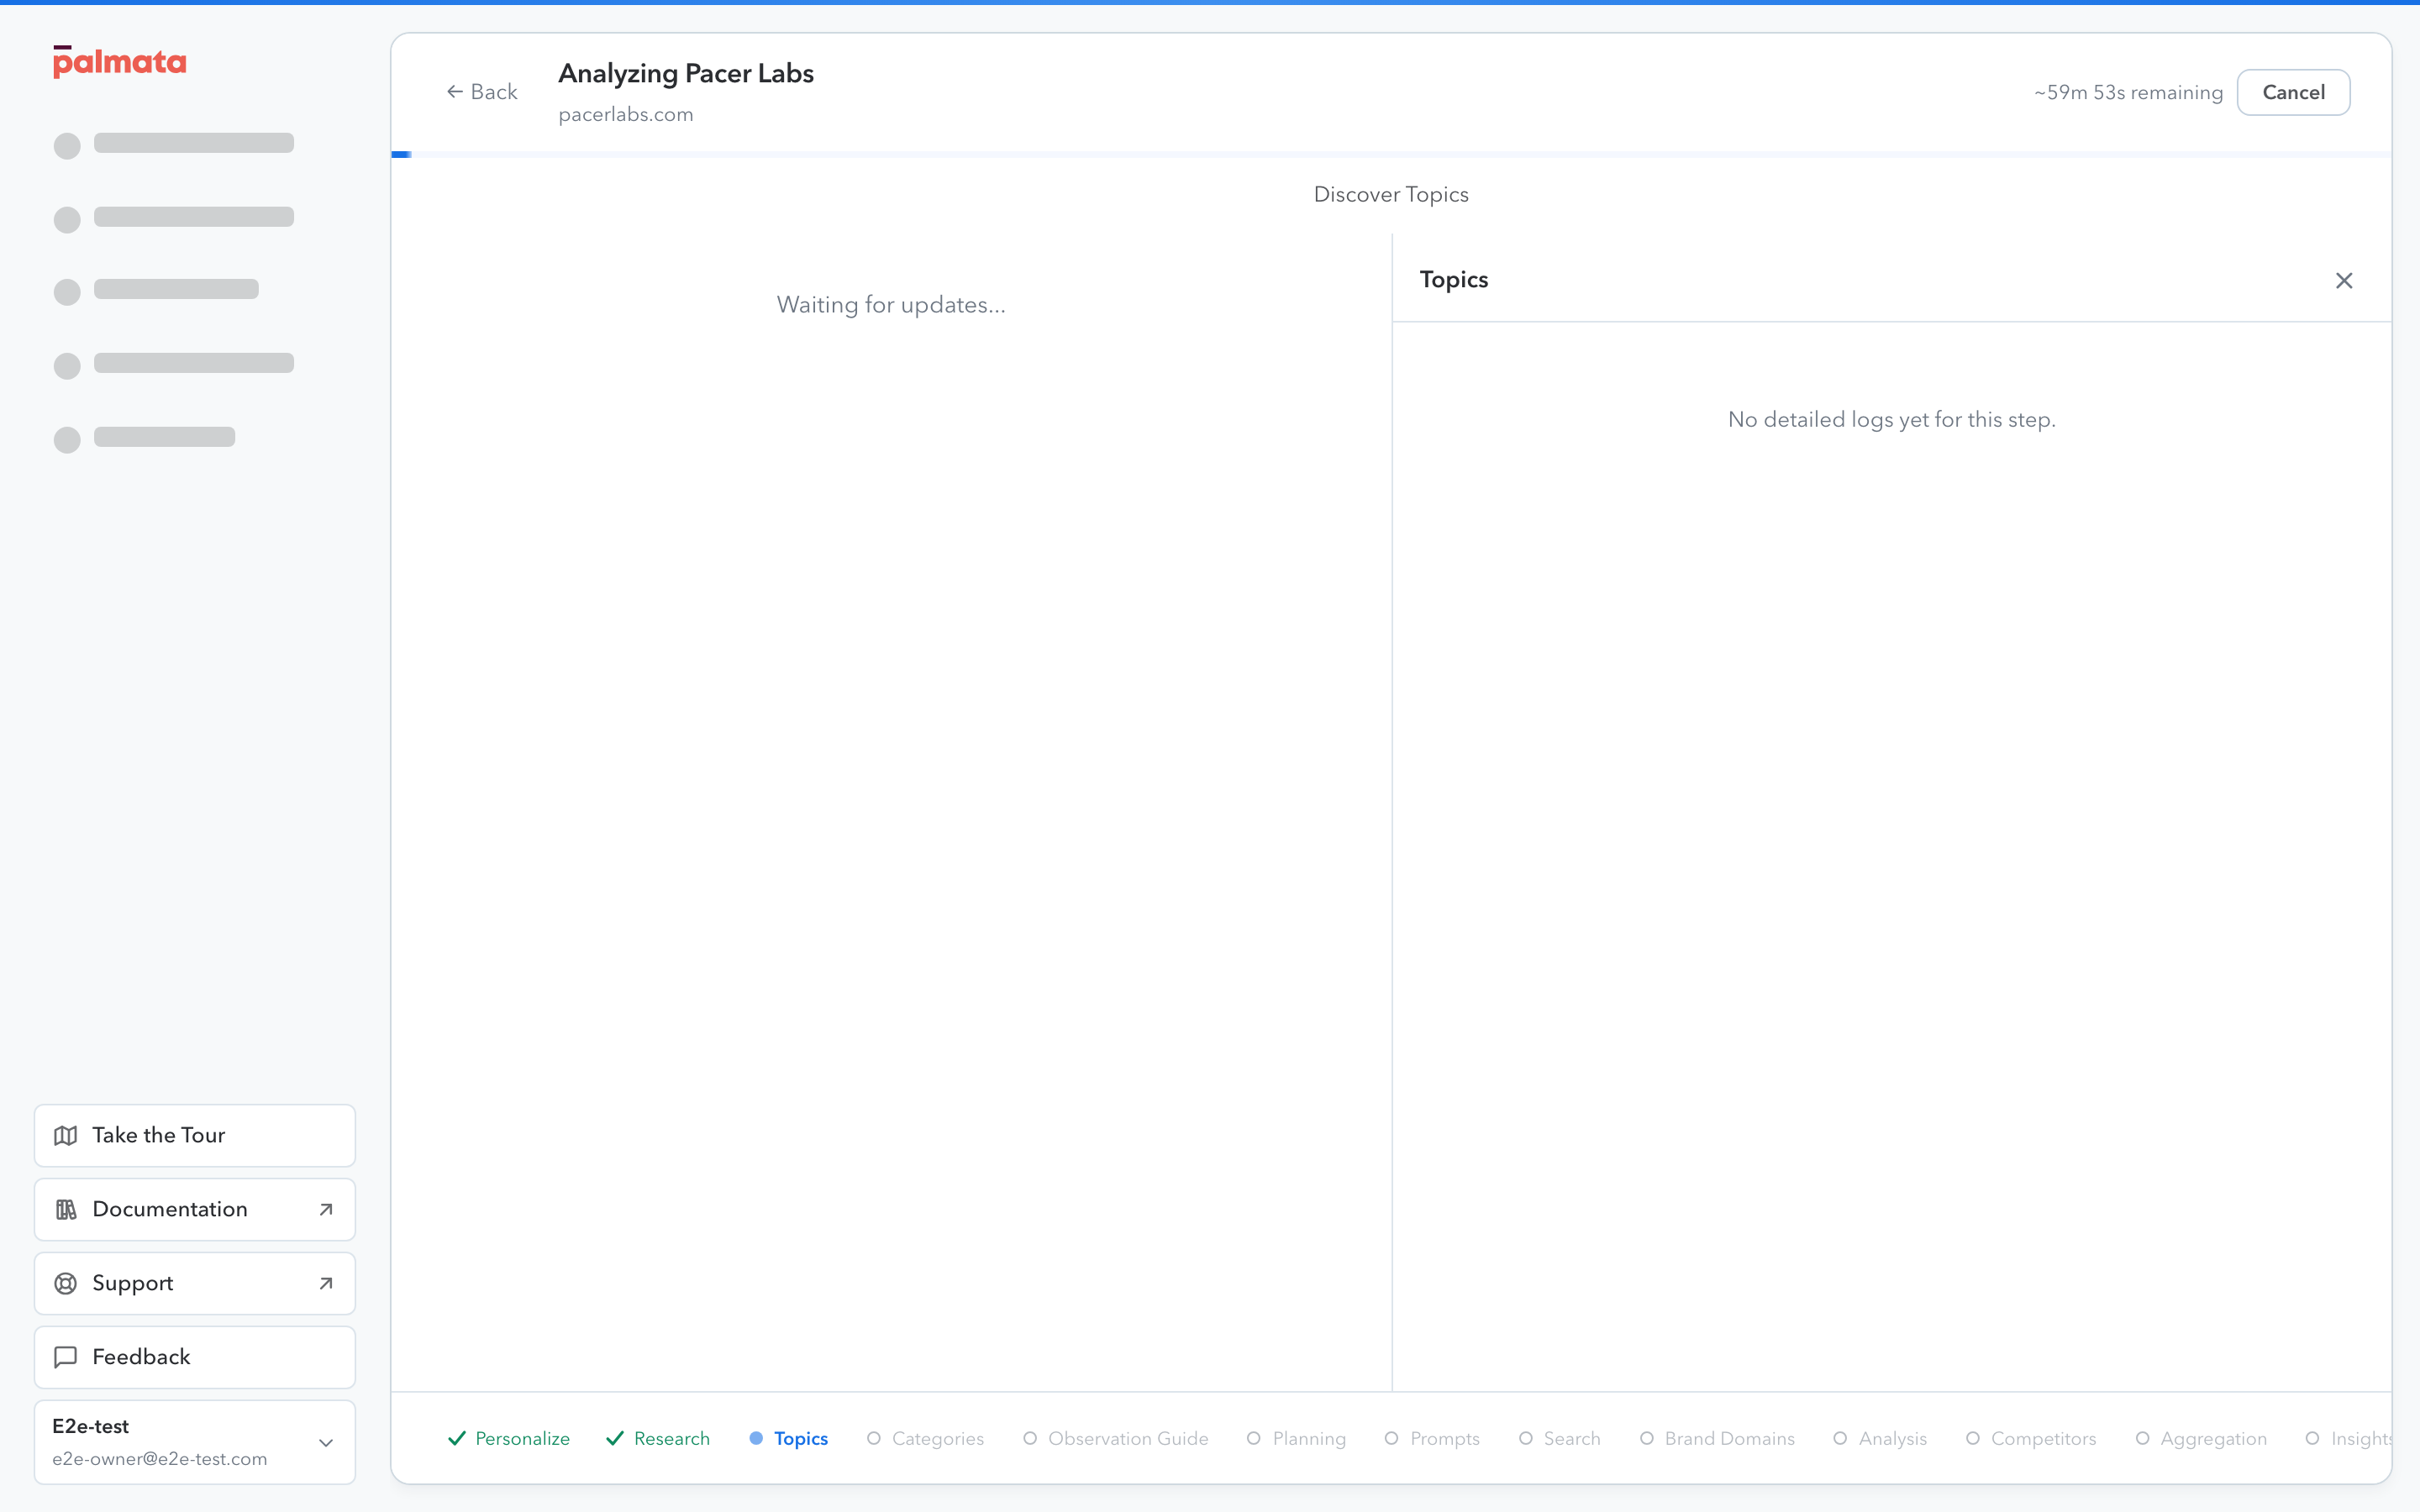This screenshot has width=2420, height=1512.
Task: Select the Aggregation step
Action: coord(2202,1438)
